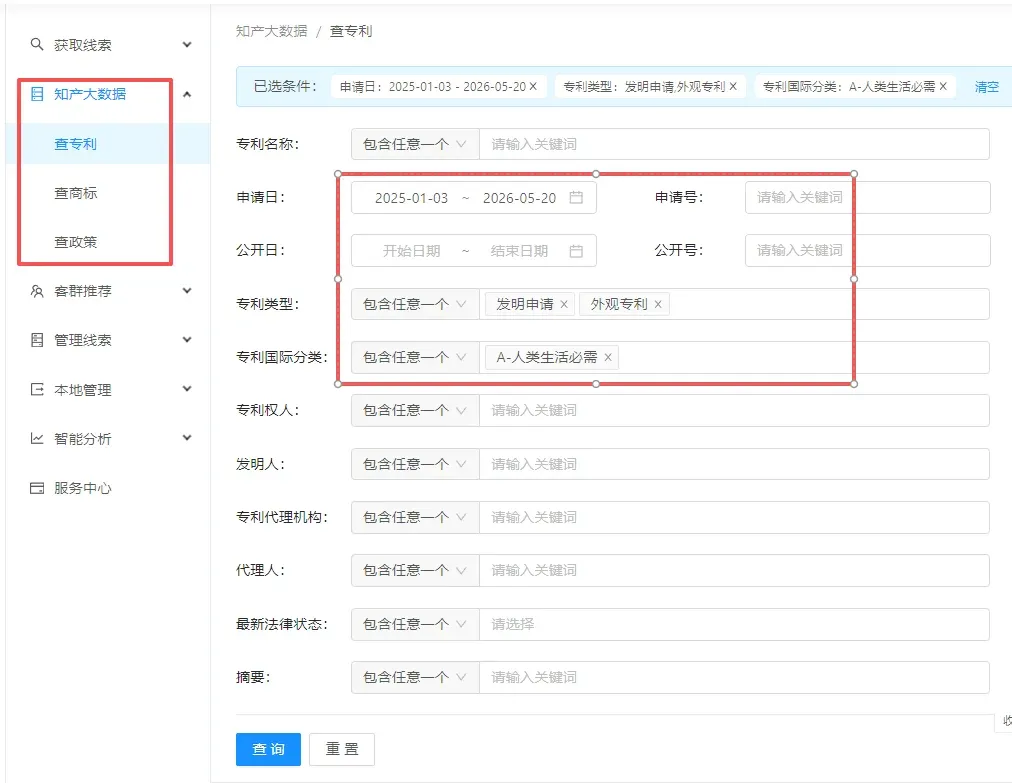
Task: Click the 代理人 keyword input
Action: (734, 571)
